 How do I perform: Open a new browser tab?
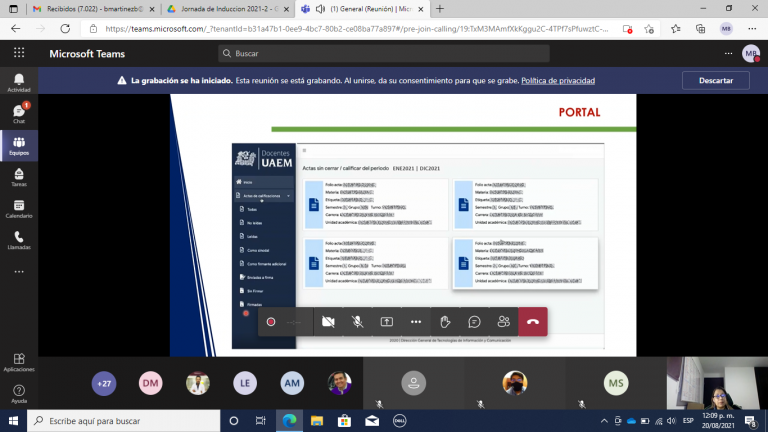440,9
